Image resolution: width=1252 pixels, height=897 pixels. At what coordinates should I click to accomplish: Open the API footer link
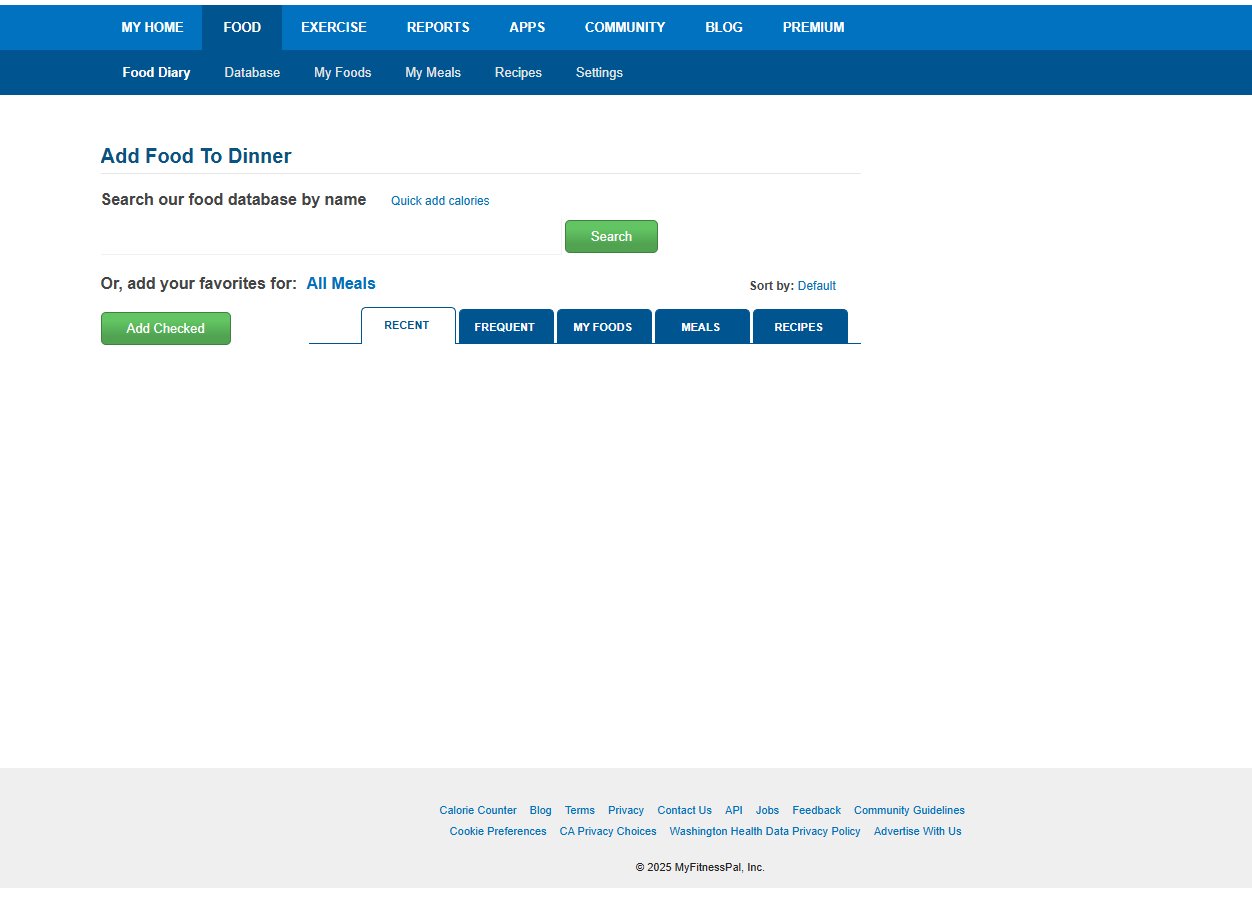point(734,810)
